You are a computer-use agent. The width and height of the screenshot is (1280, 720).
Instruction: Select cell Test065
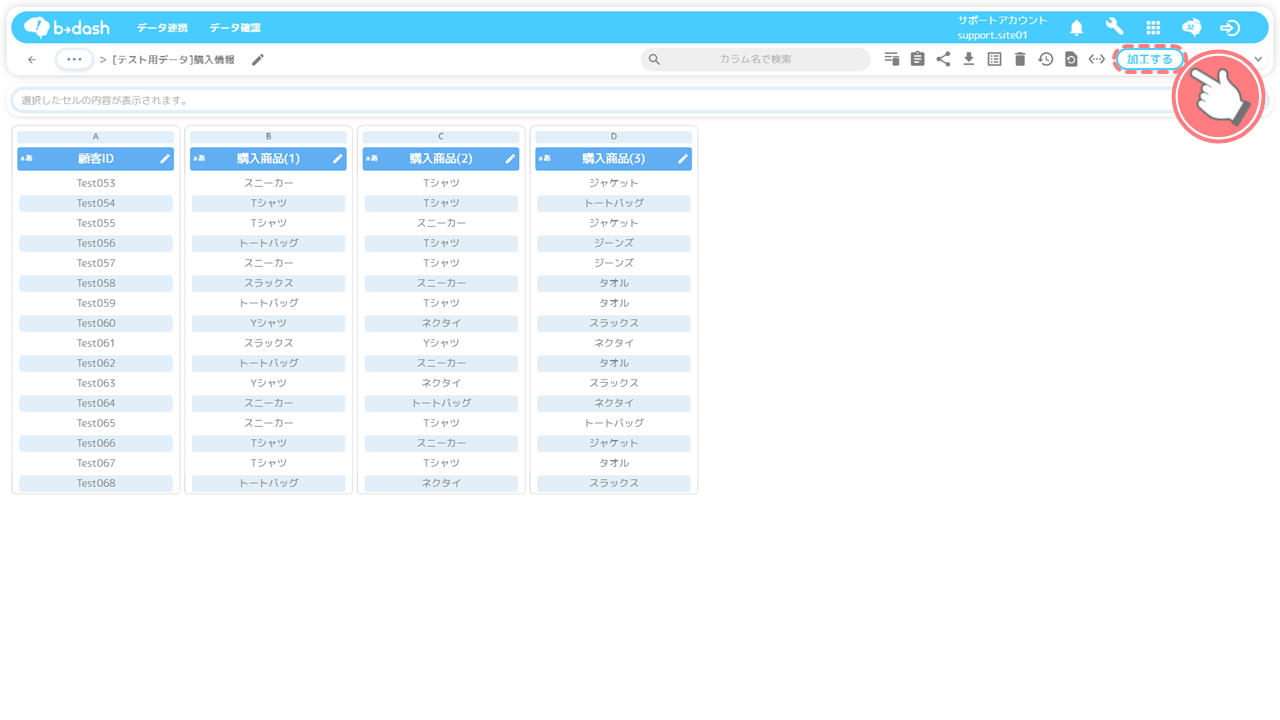[96, 423]
